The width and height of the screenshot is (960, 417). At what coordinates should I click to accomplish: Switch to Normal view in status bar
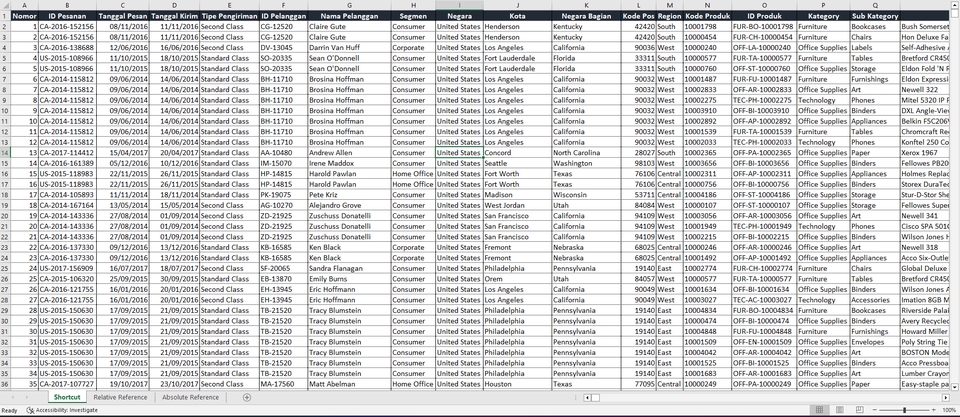(819, 410)
